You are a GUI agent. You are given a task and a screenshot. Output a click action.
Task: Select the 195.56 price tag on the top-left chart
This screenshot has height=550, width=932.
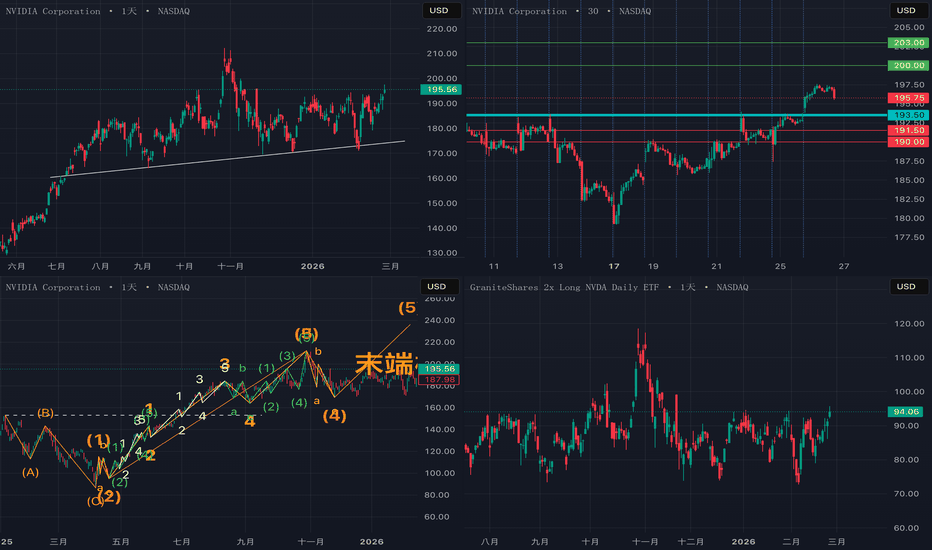click(441, 89)
